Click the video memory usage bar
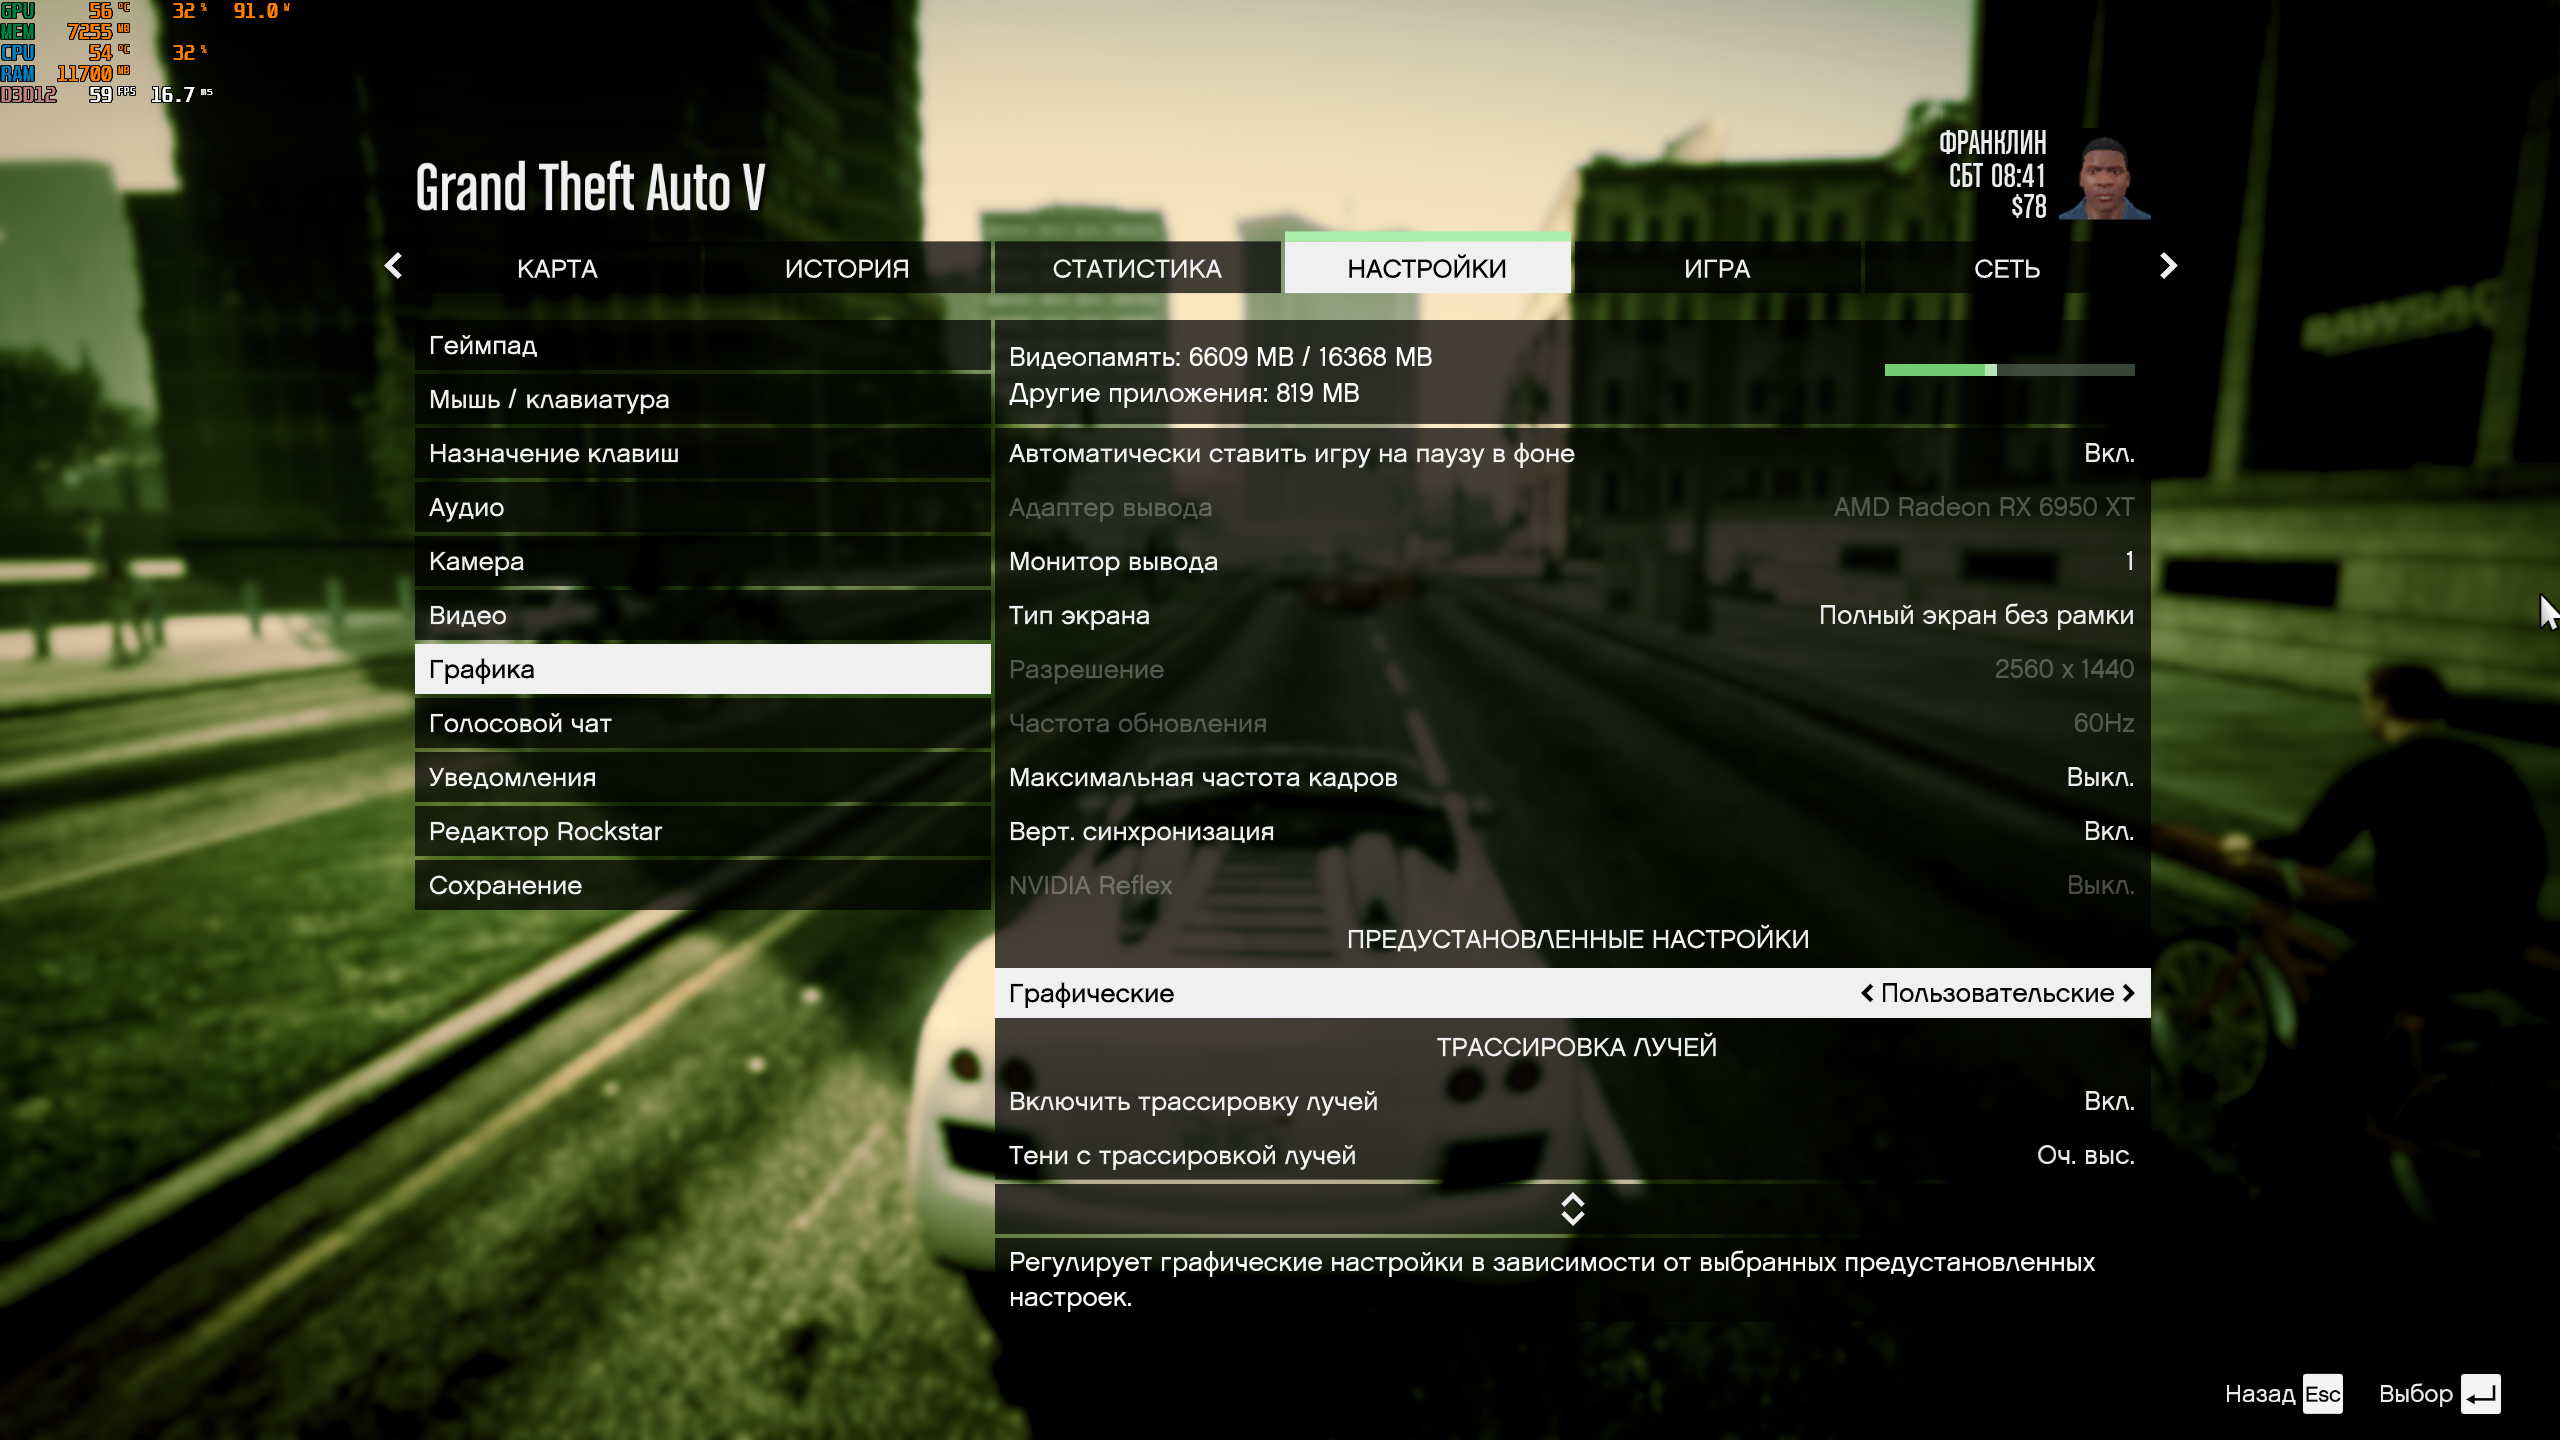Viewport: 2560px width, 1440px height. coord(2010,370)
